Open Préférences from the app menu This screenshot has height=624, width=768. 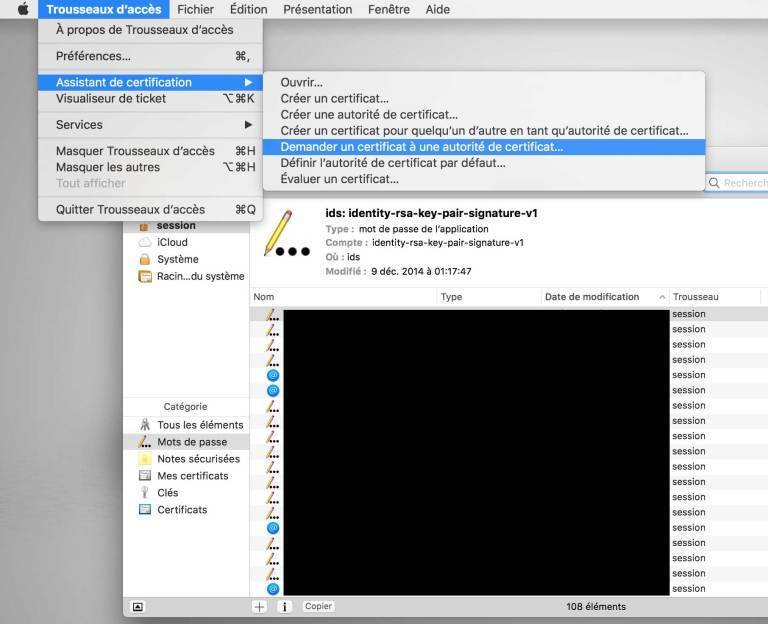(93, 56)
